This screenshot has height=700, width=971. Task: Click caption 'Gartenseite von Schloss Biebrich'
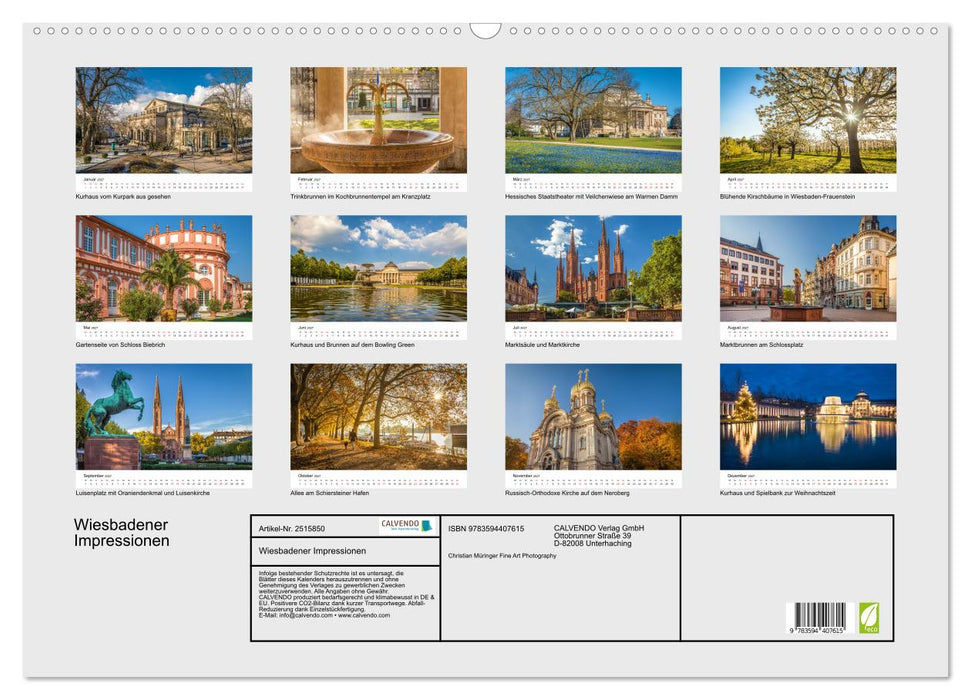pos(120,344)
